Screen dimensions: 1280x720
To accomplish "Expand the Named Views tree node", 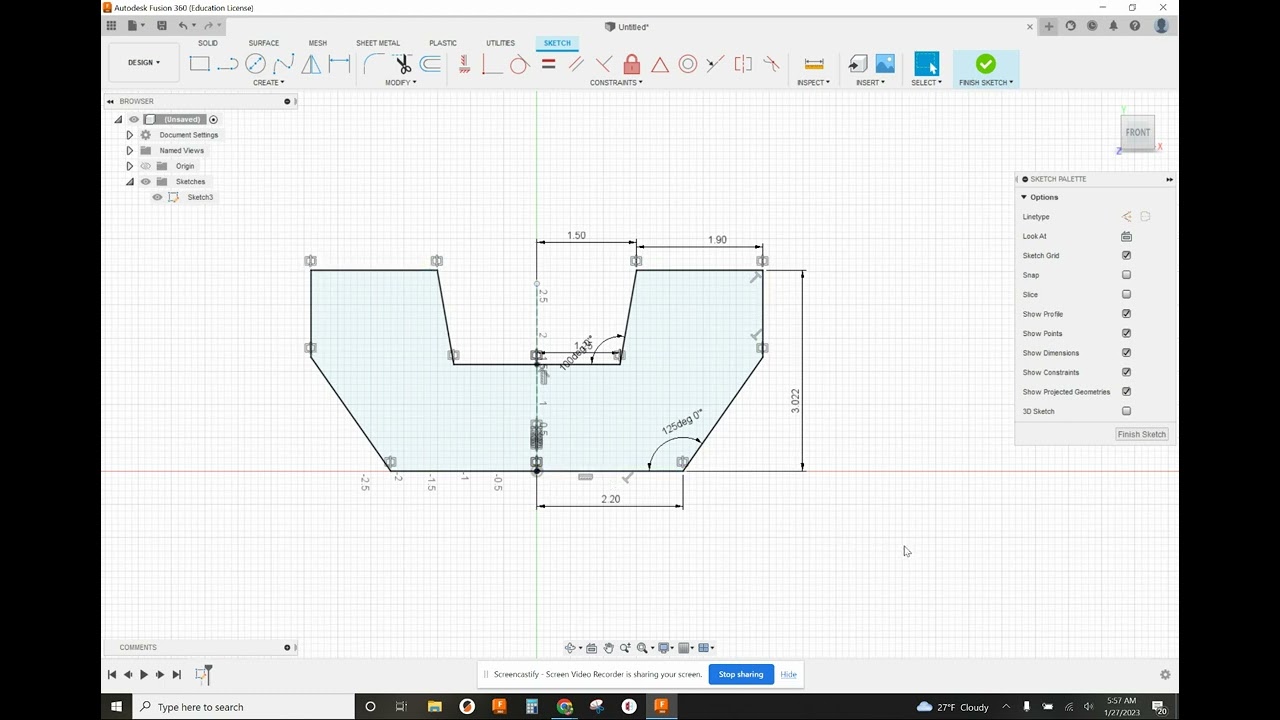I will (129, 150).
